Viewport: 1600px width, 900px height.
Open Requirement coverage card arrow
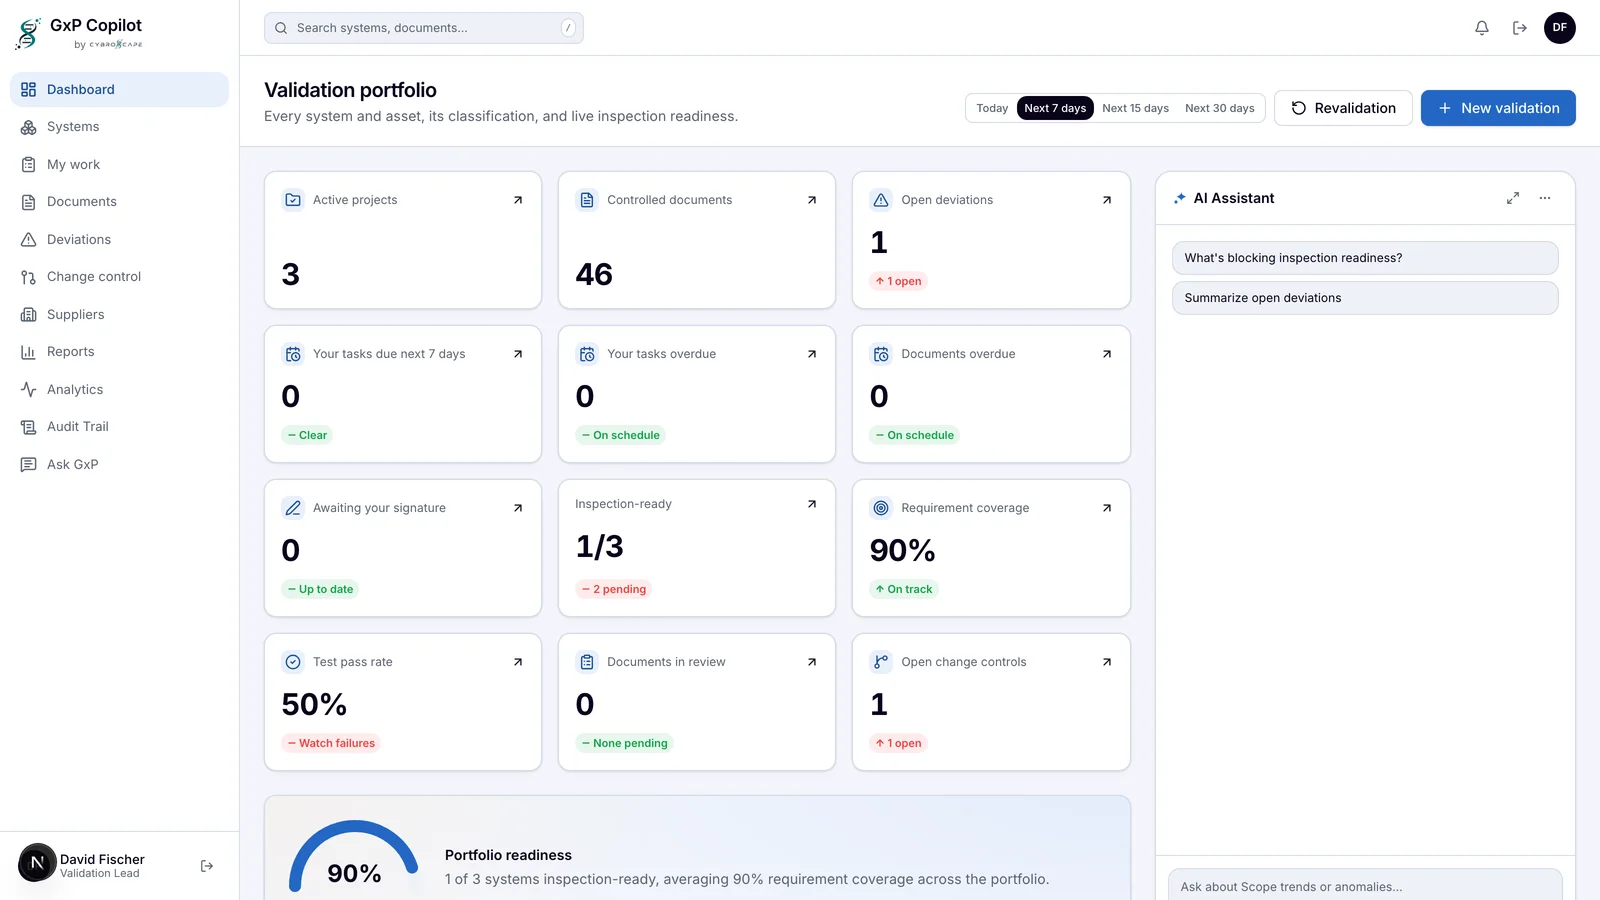coord(1107,508)
